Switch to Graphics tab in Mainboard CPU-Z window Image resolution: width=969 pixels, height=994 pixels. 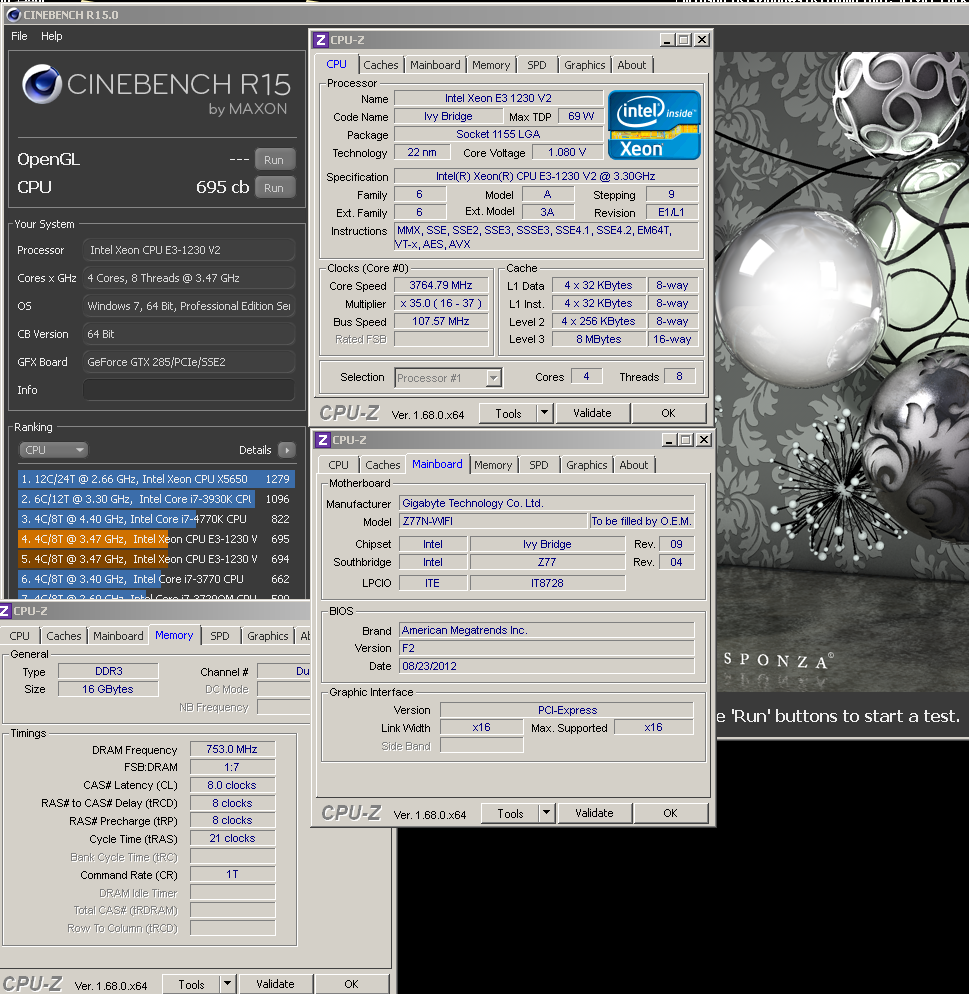point(586,465)
